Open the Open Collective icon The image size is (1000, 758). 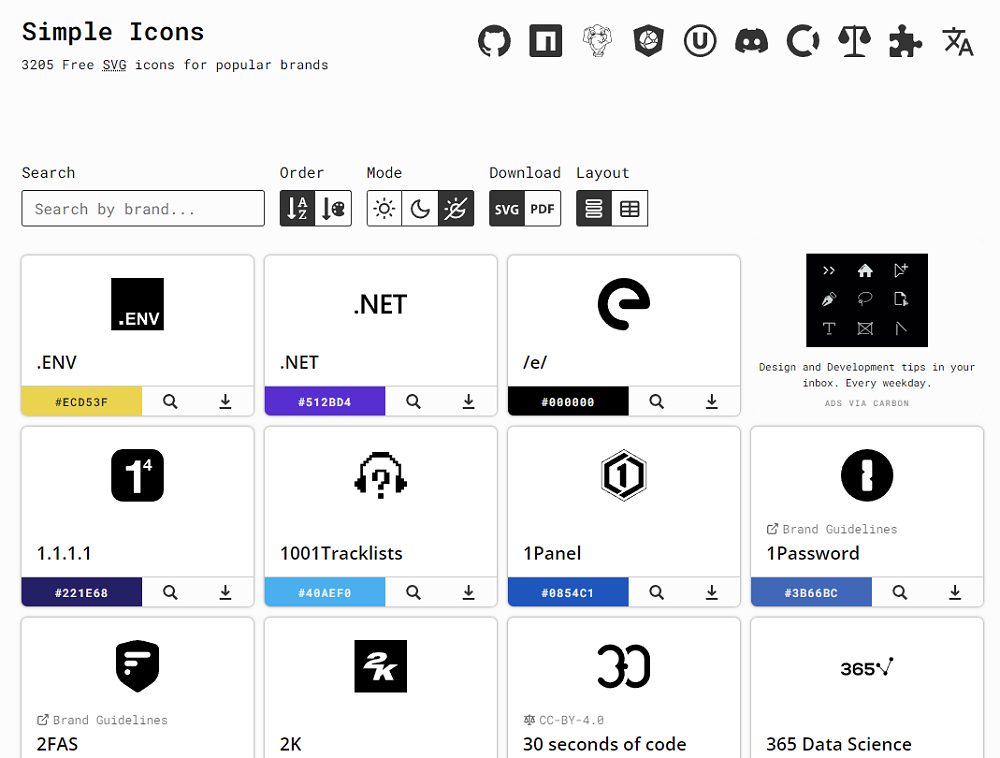tap(803, 41)
